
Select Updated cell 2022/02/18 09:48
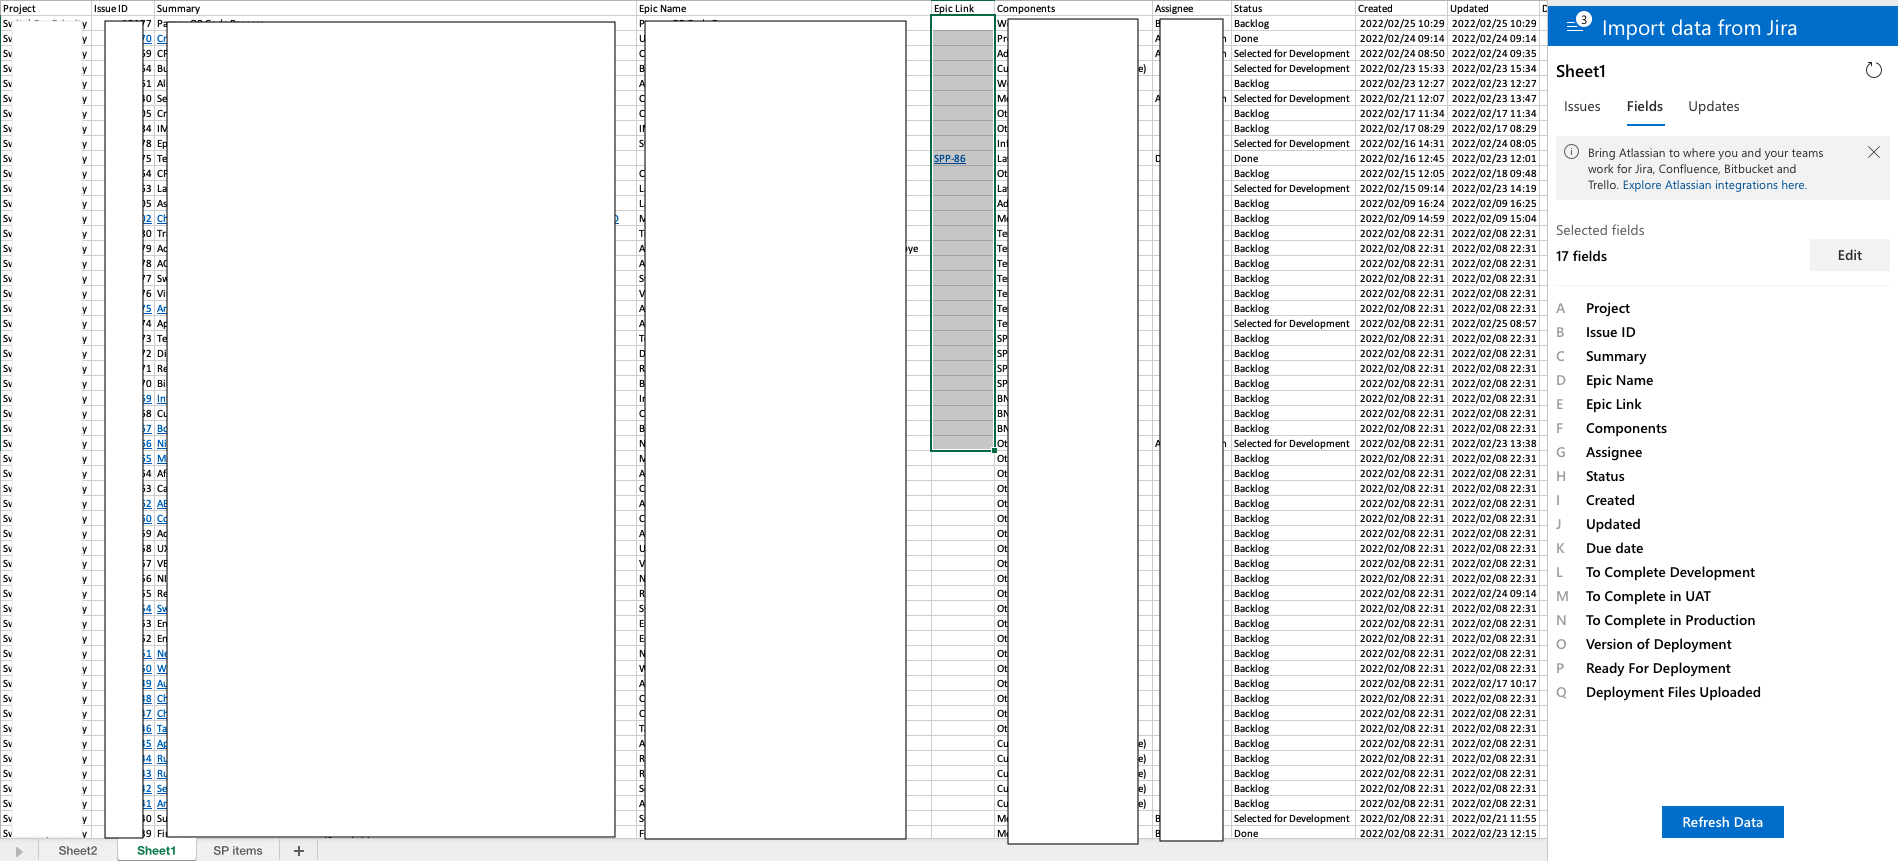tap(1494, 173)
